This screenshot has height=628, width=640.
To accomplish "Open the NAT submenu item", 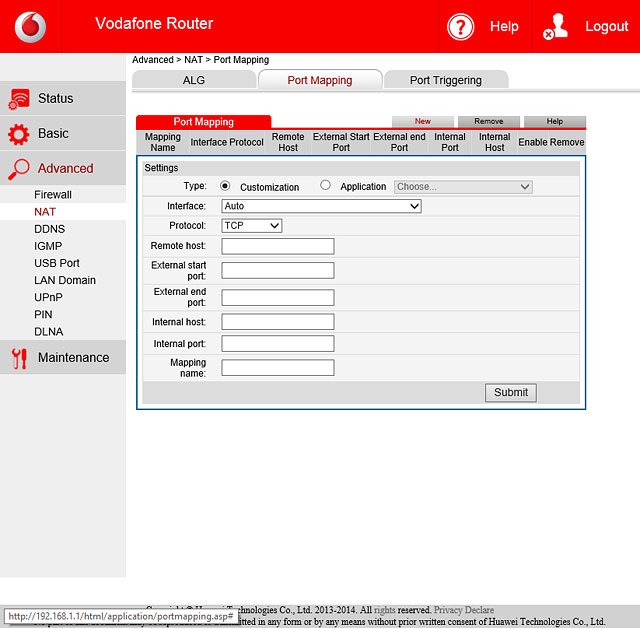I will coord(45,212).
